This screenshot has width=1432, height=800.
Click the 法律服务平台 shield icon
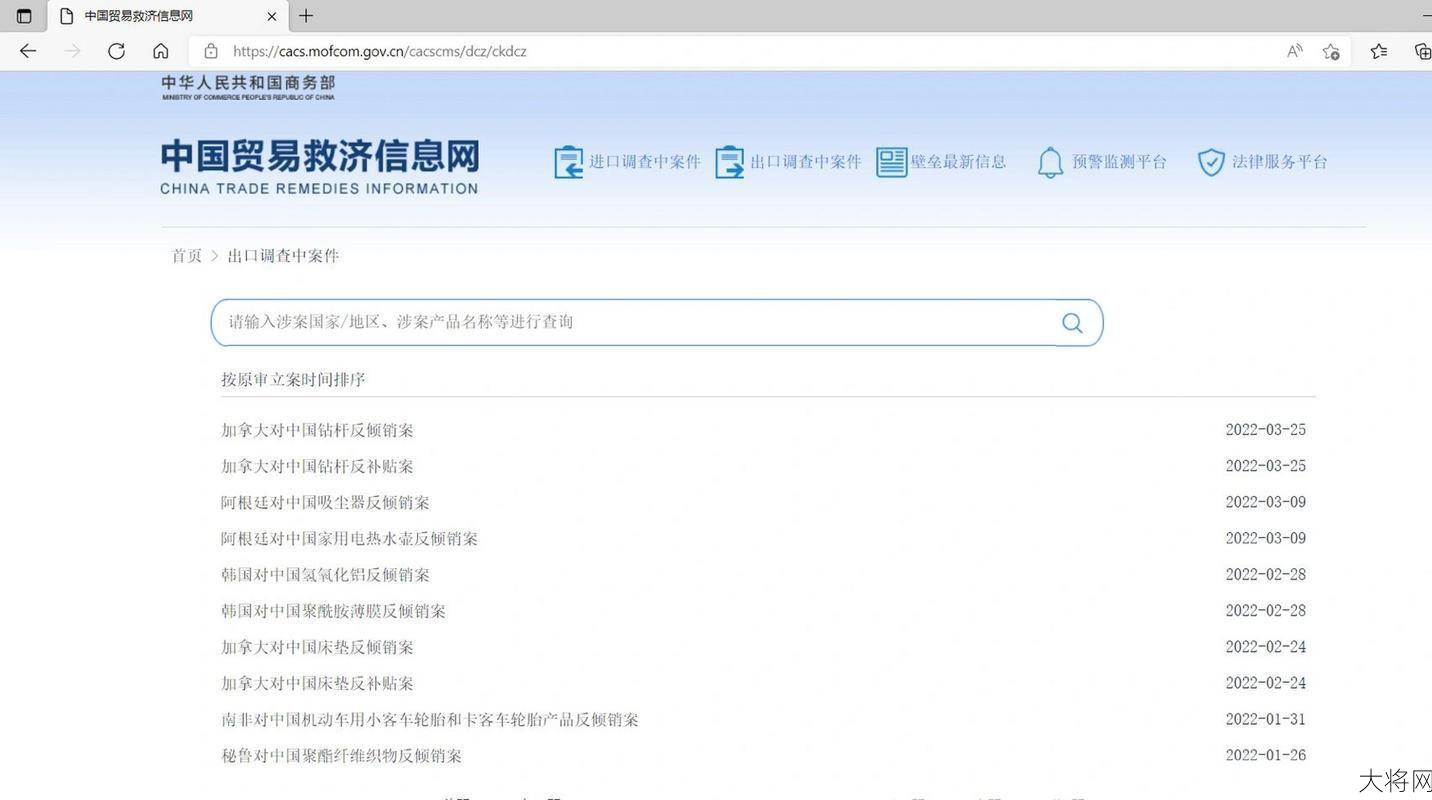point(1211,162)
